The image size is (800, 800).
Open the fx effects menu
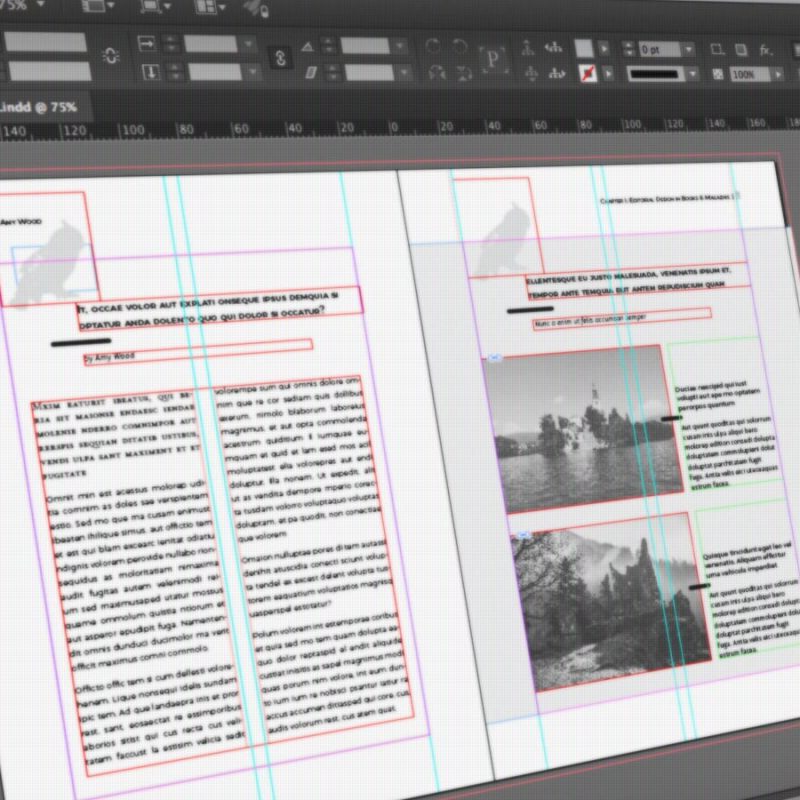tap(766, 50)
